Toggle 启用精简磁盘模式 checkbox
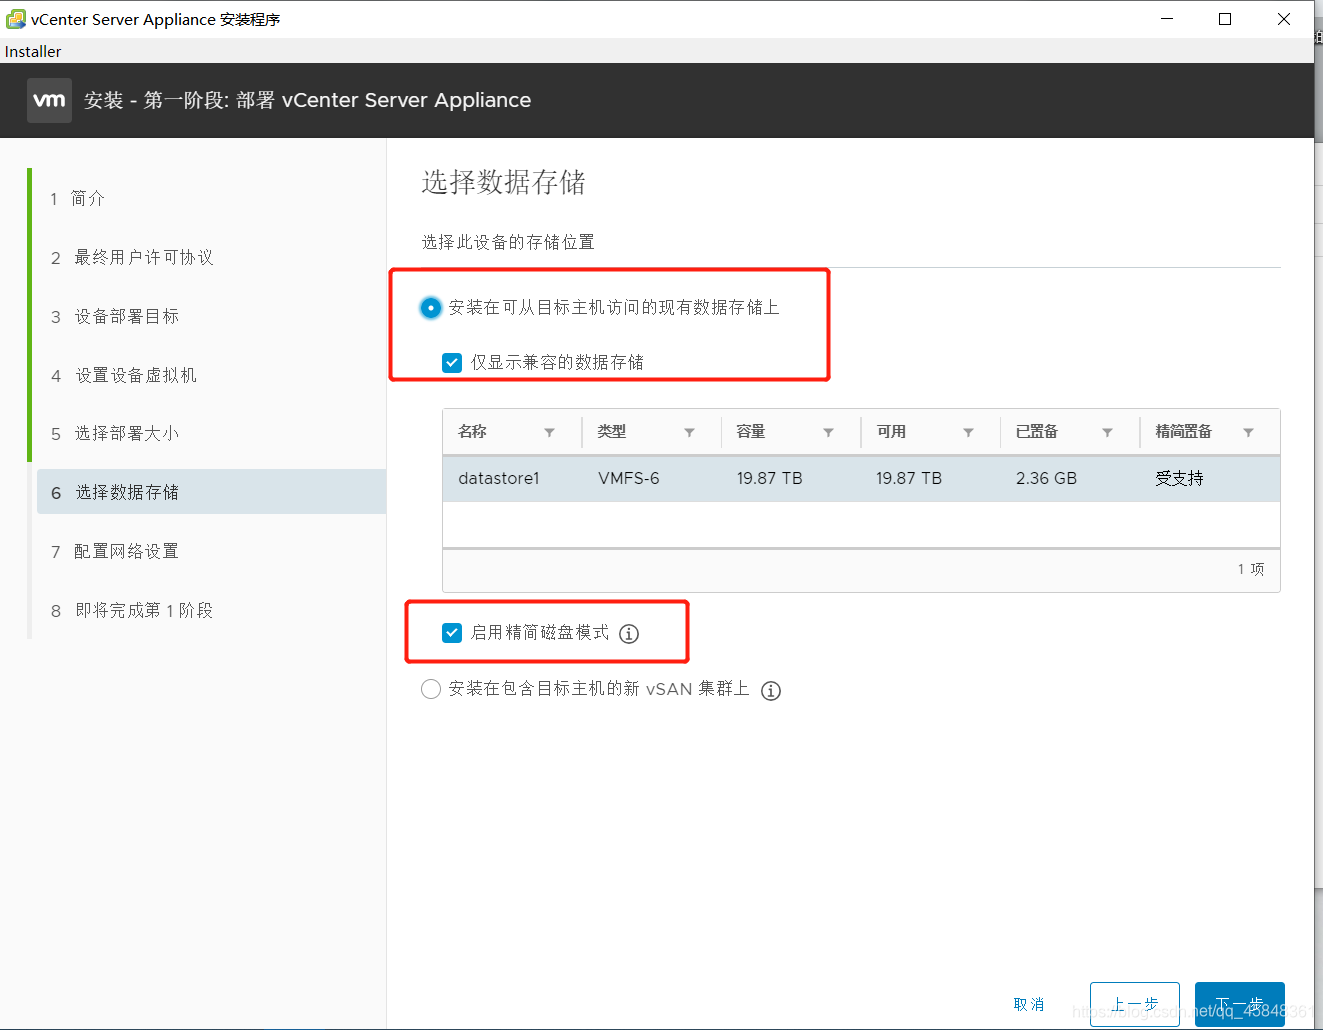 pyautogui.click(x=452, y=632)
